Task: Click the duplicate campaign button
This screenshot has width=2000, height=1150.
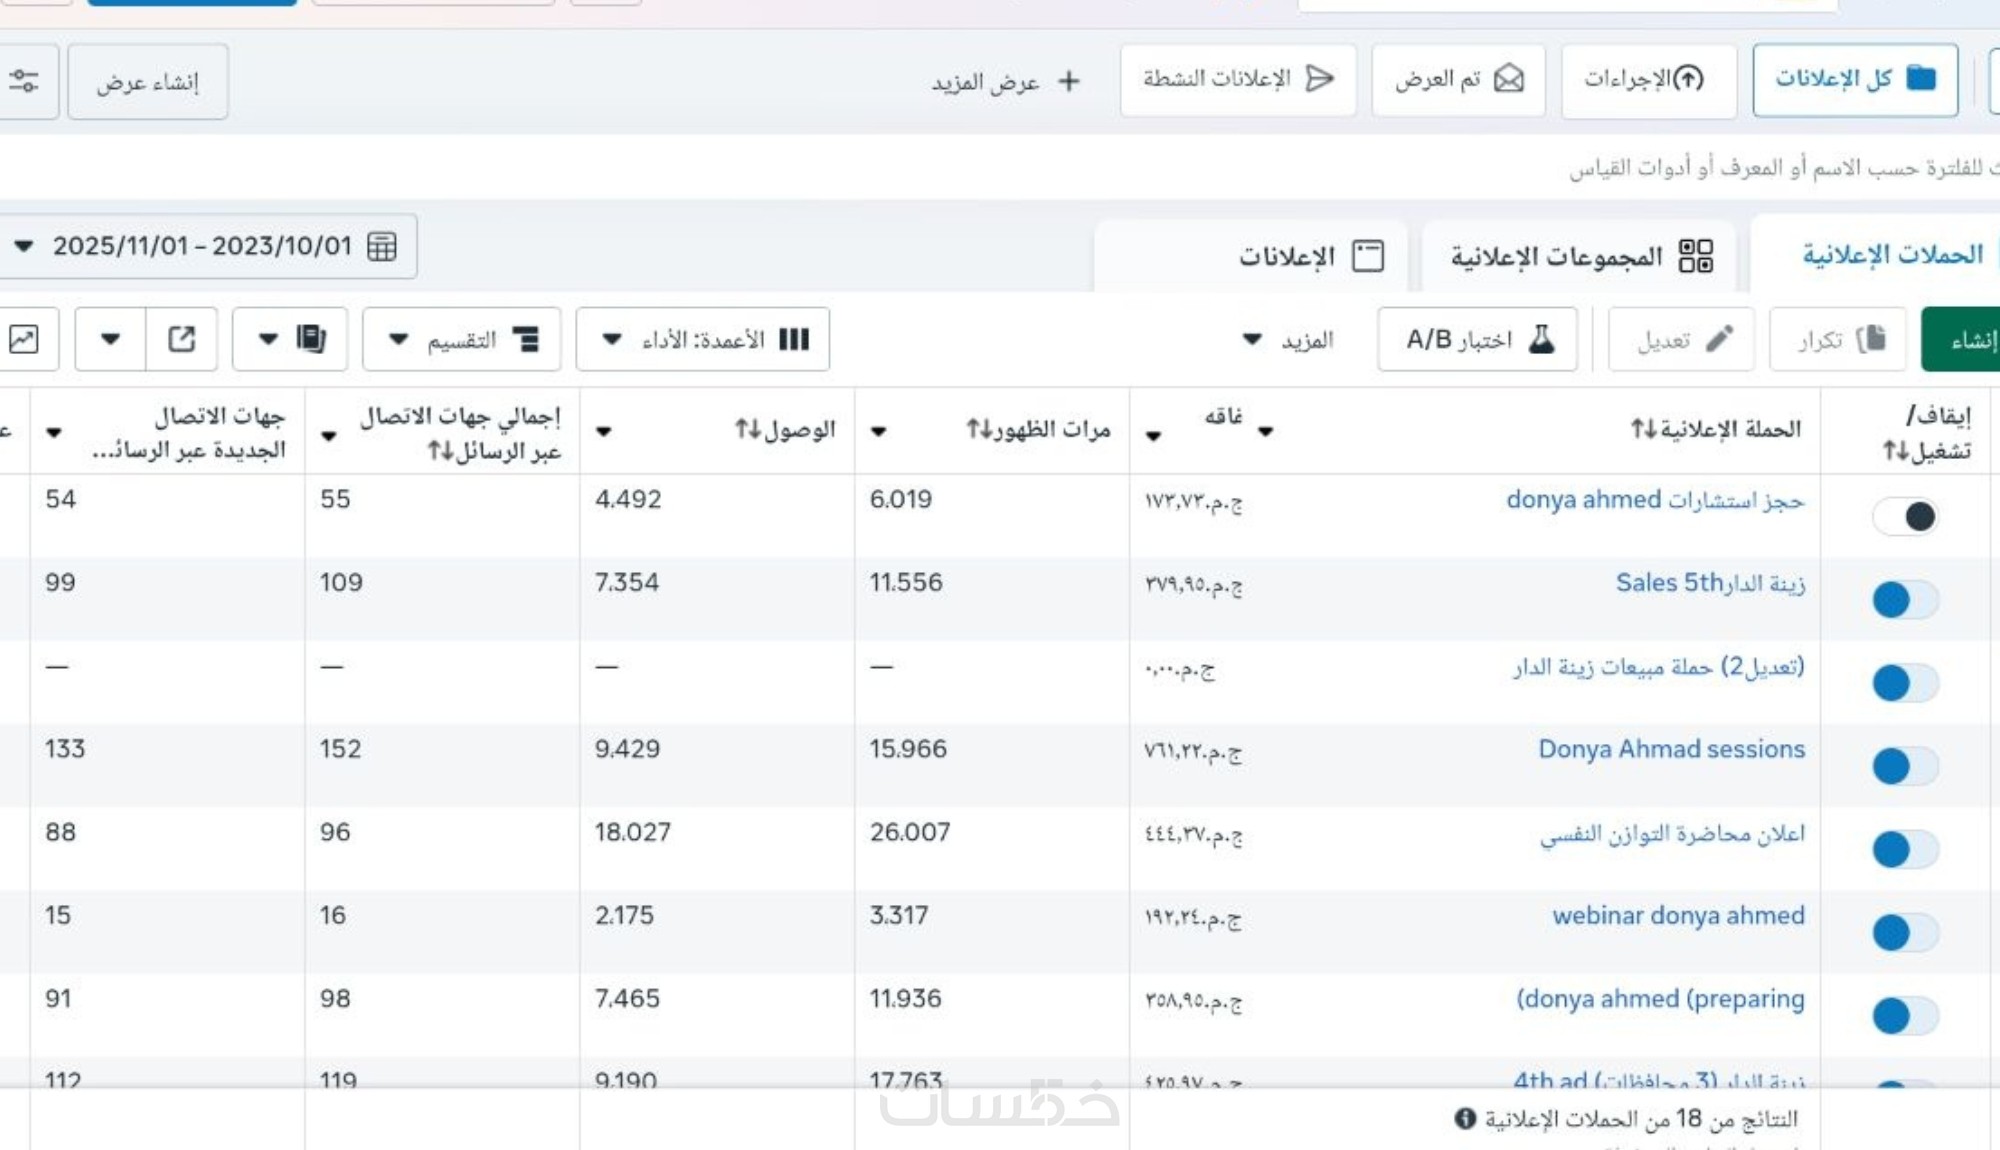Action: [1838, 340]
